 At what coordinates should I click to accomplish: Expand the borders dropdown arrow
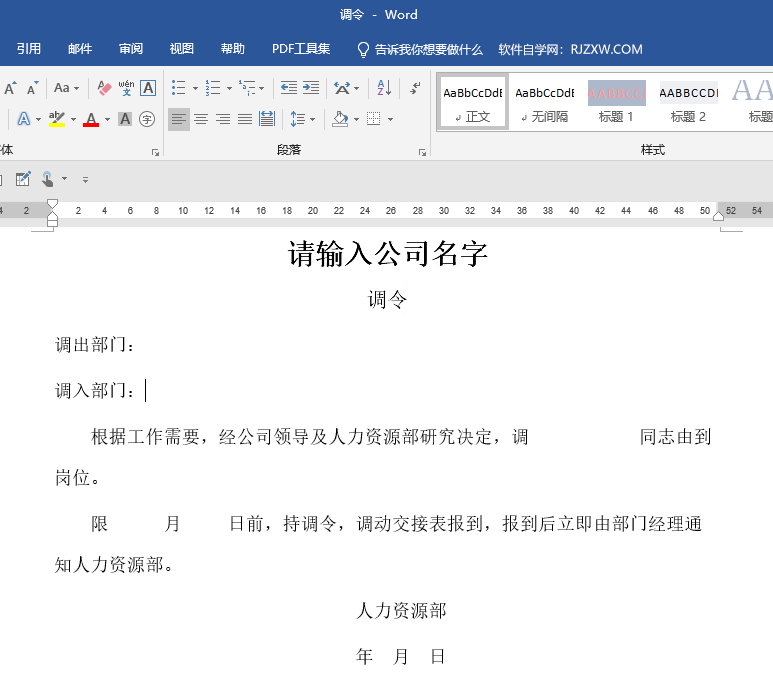click(390, 119)
